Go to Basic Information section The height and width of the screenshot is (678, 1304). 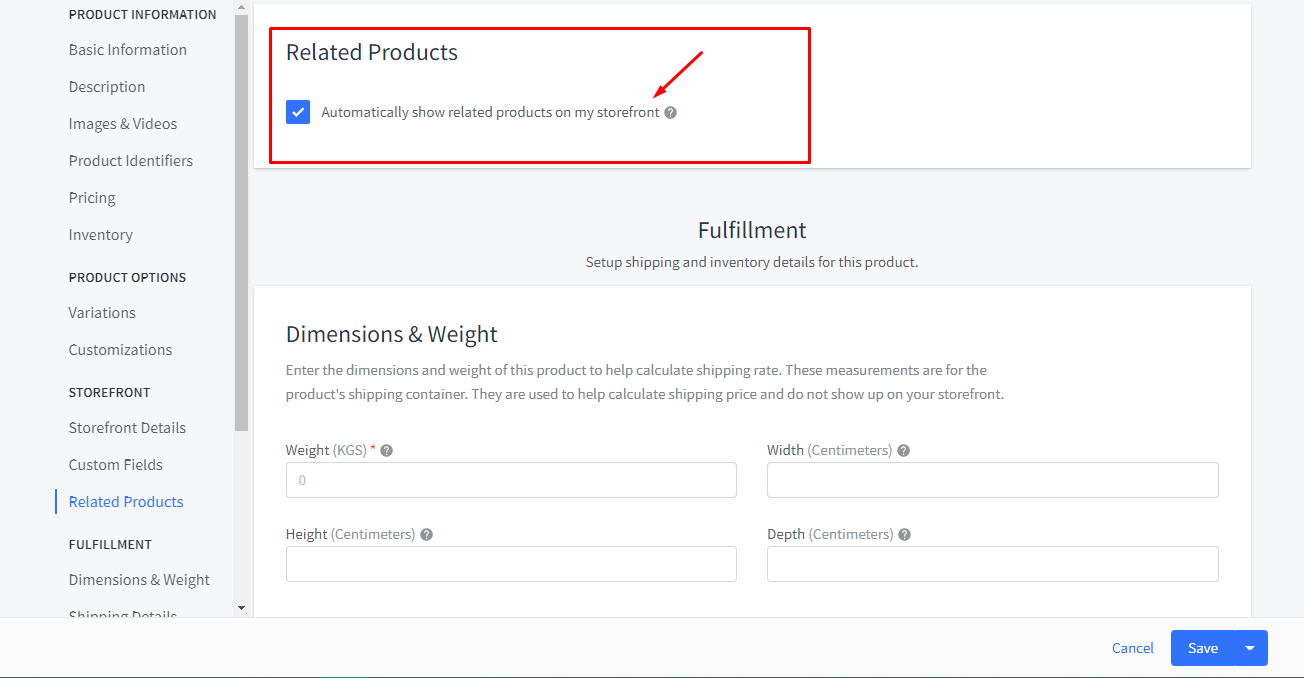click(x=127, y=50)
